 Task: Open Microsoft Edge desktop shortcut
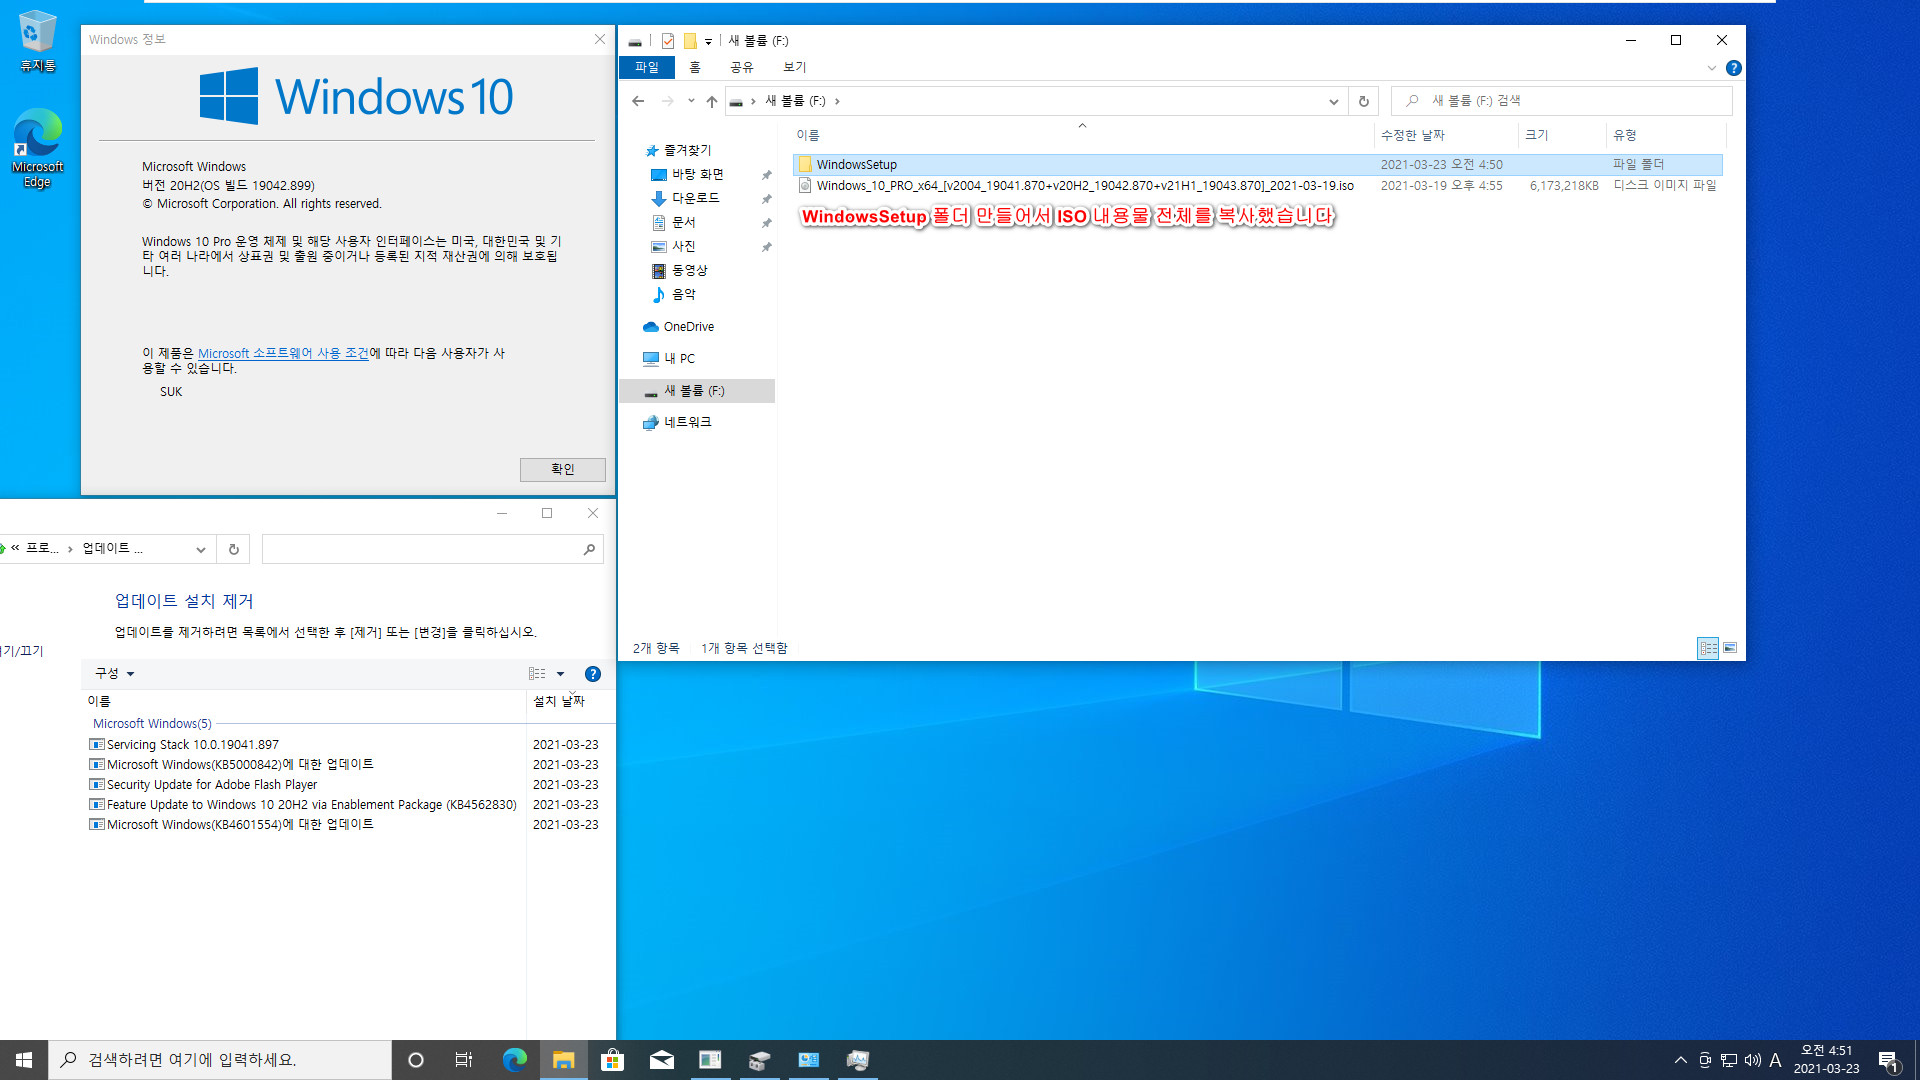pos(37,148)
